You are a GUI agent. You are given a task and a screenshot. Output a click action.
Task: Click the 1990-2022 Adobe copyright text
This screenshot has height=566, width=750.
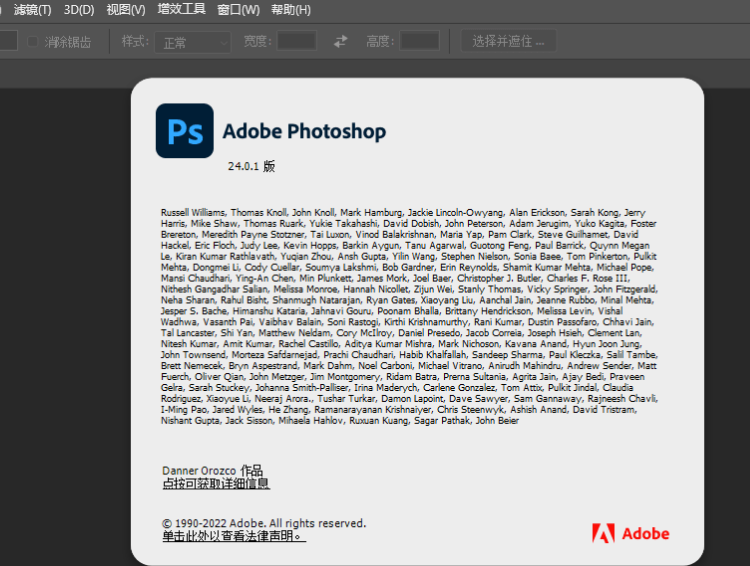(264, 523)
